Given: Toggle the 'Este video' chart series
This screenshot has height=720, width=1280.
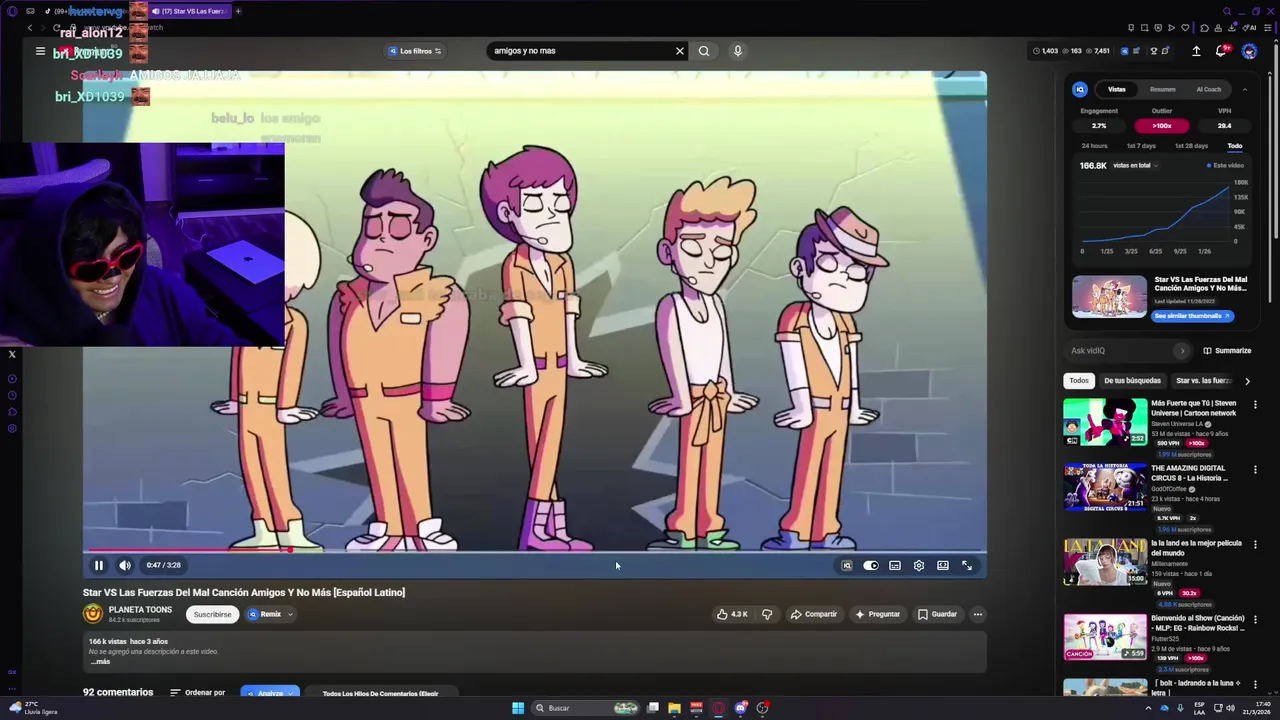Looking at the screenshot, I should (1225, 165).
